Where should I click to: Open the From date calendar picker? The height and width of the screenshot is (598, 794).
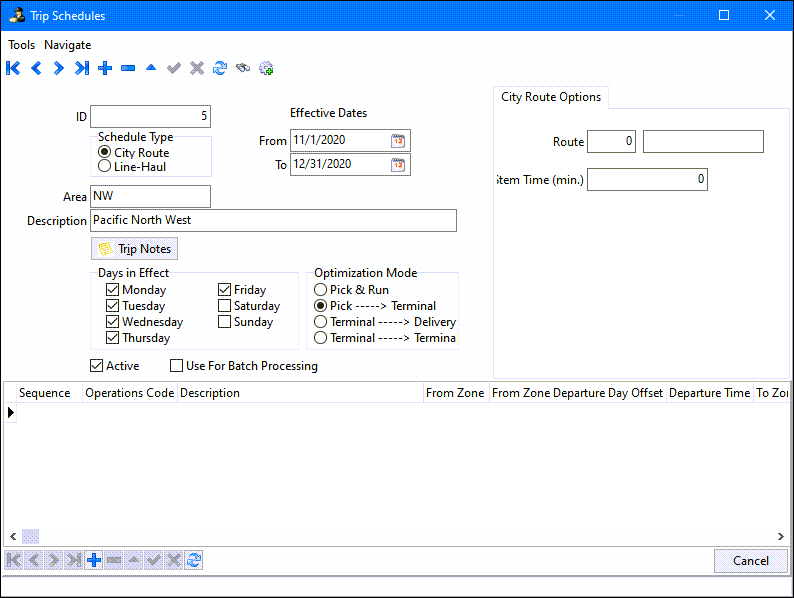398,141
